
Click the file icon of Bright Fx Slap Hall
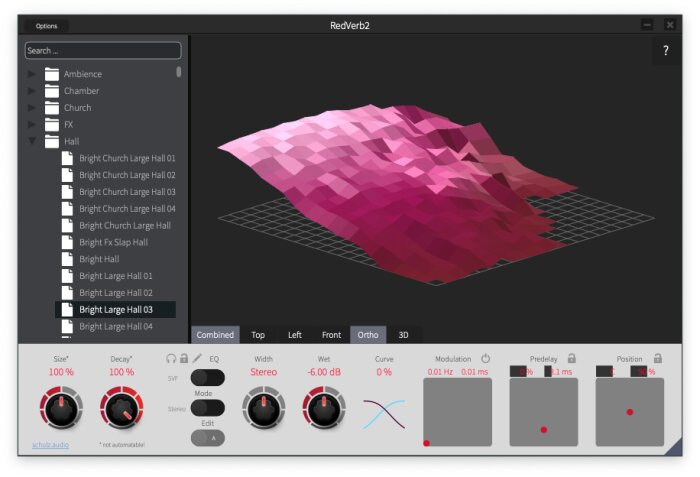(67, 242)
